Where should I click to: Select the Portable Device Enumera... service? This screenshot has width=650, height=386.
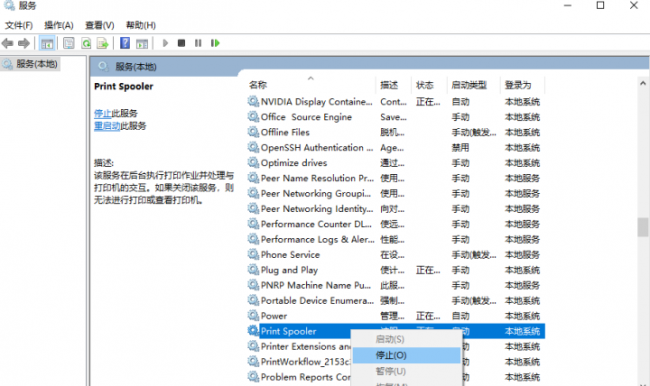coord(317,300)
